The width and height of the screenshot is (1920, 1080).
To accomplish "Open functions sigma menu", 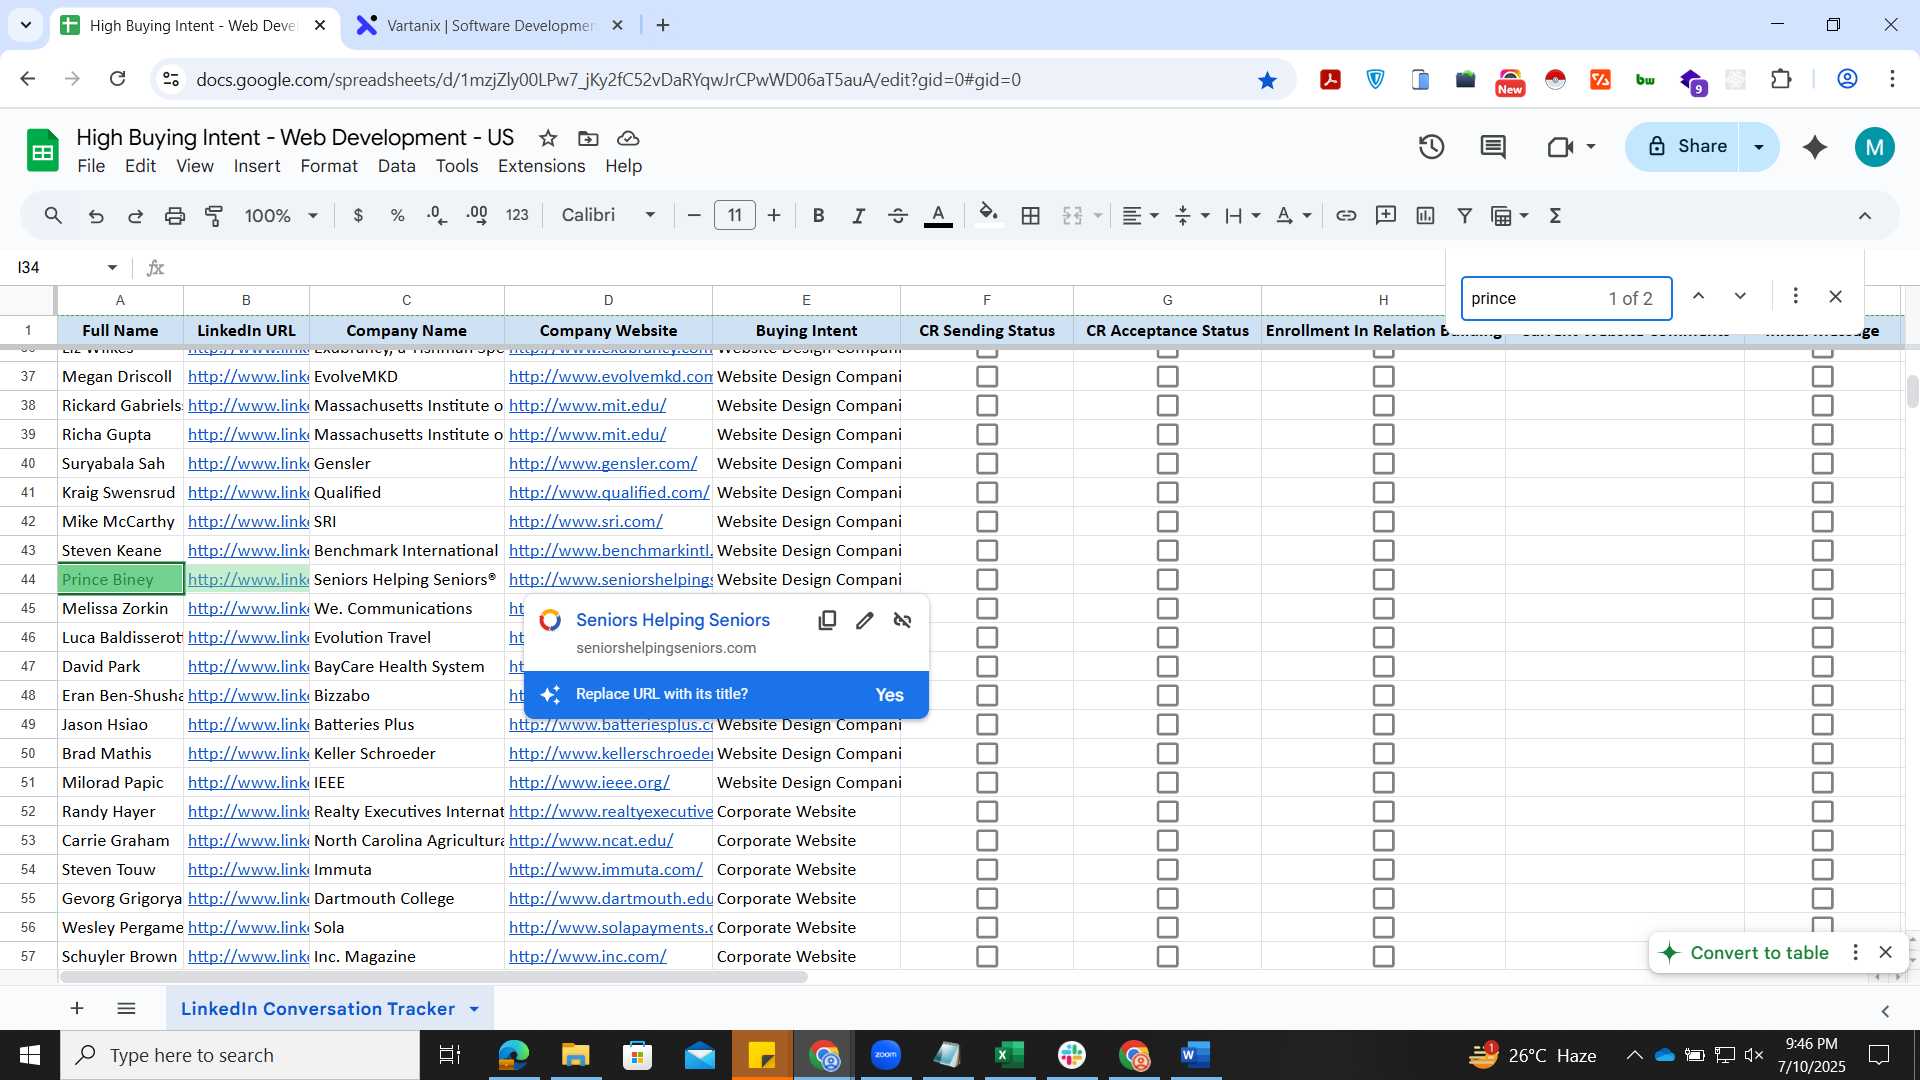I will (1555, 216).
